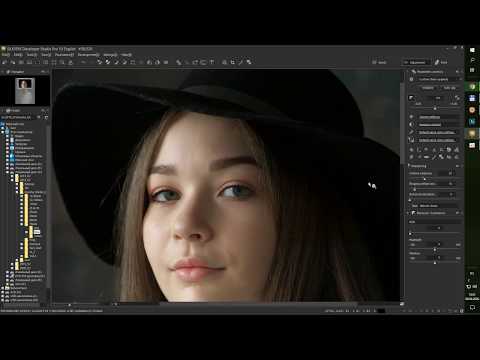This screenshot has width=480, height=360.
Task: Click the lowest slider handle in the right panel
Action: (435, 263)
